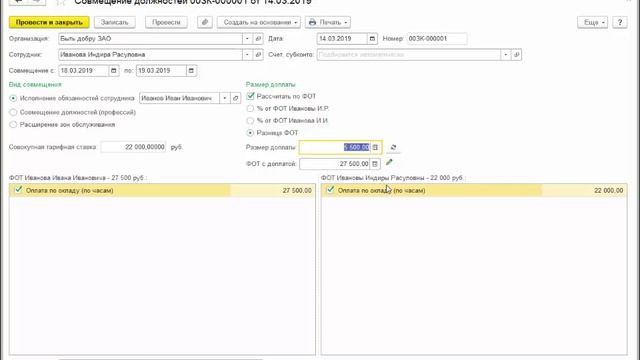Image resolution: width=640 pixels, height=360 pixels.
Task: Click into the Номер field
Action: tap(437, 39)
